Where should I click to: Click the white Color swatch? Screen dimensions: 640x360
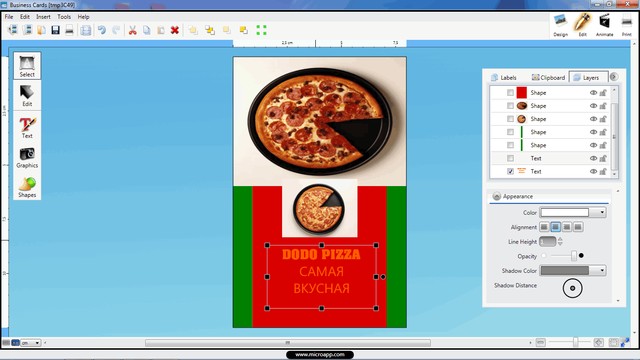point(564,212)
